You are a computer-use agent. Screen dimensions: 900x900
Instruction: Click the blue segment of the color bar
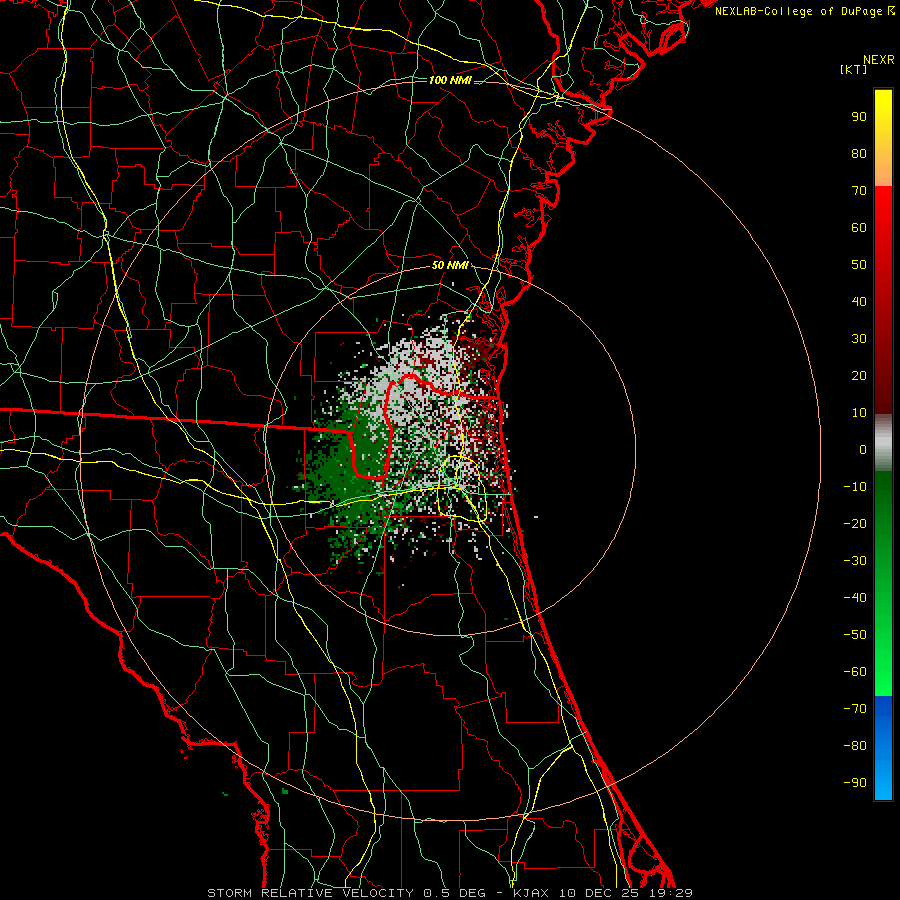coord(883,748)
